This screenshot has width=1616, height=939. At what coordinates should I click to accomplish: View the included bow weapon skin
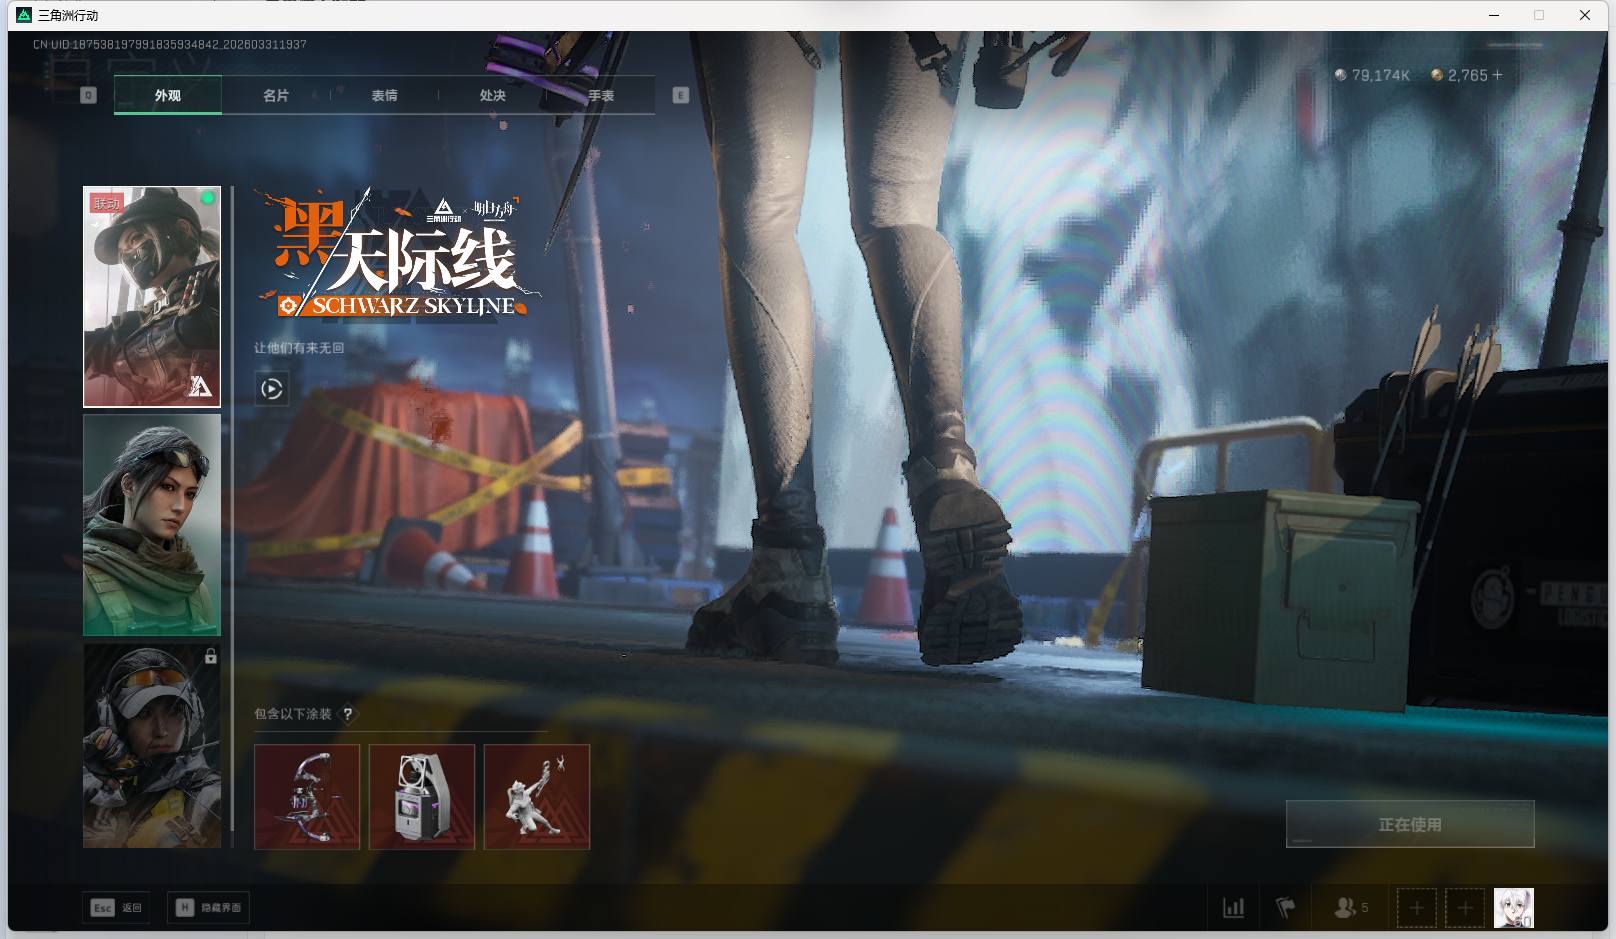[307, 797]
